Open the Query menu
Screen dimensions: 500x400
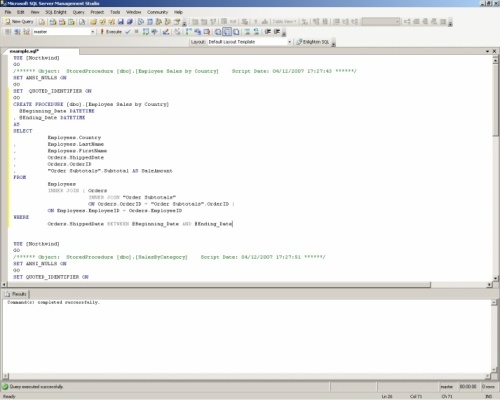pyautogui.click(x=79, y=12)
